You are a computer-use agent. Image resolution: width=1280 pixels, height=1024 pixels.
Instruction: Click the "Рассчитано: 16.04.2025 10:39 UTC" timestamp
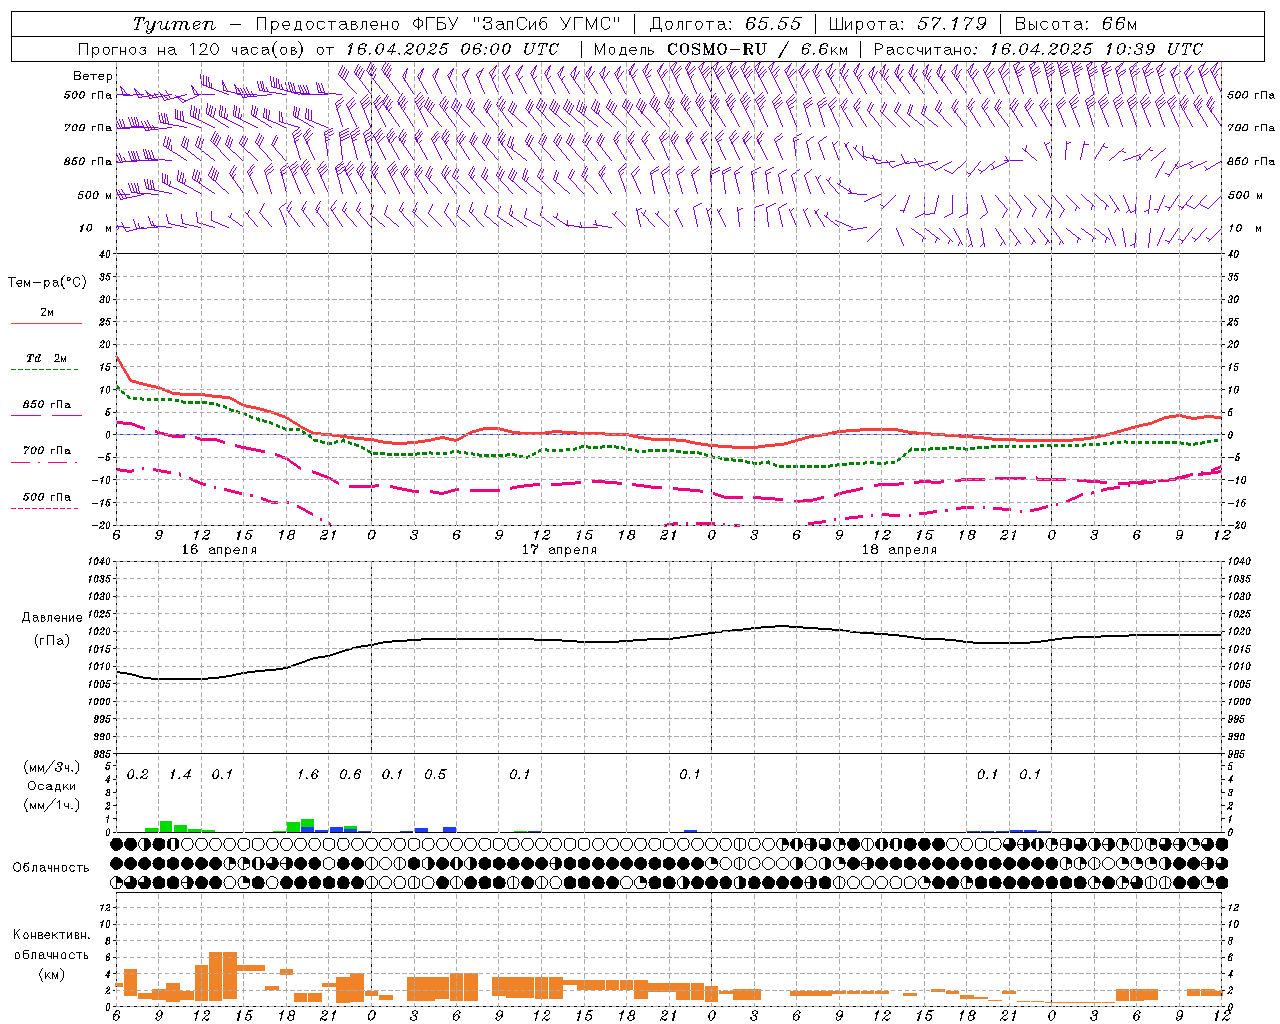[1038, 49]
